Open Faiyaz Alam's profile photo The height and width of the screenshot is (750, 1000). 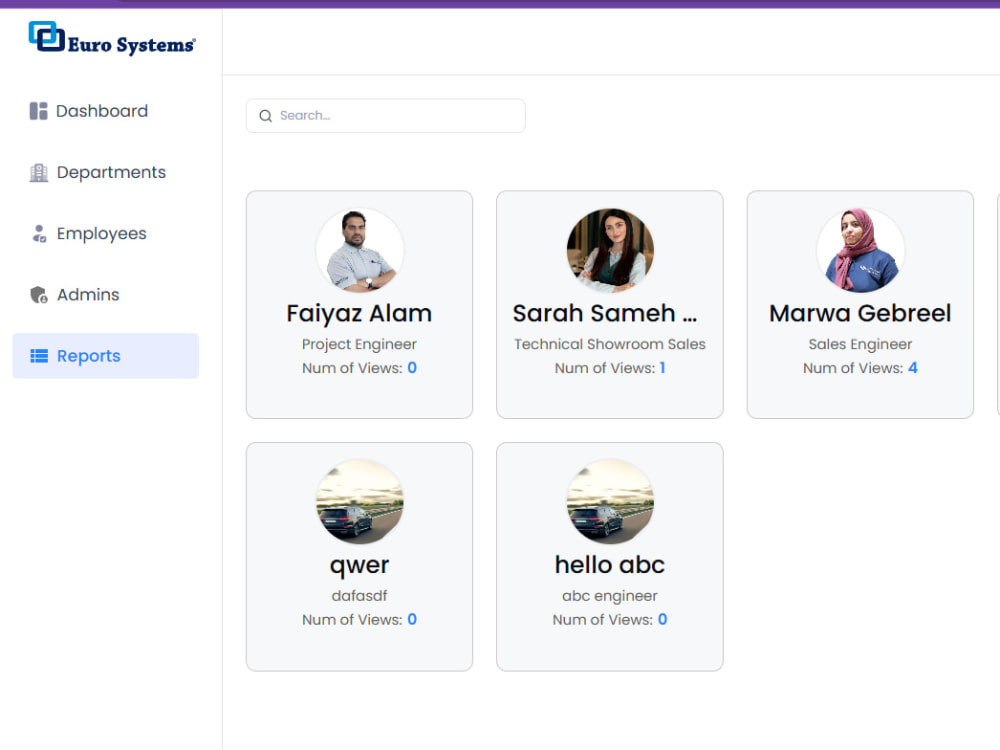point(360,251)
